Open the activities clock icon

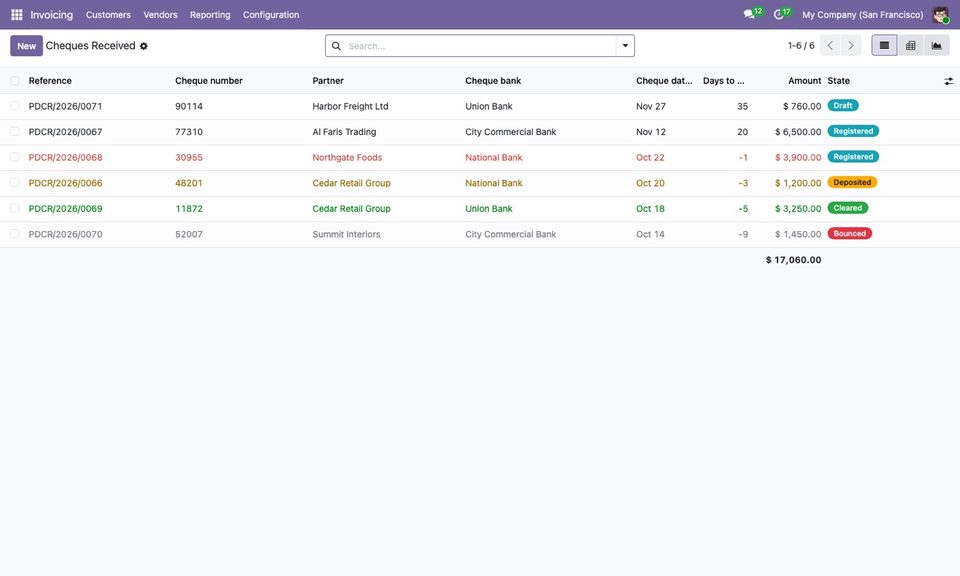tap(779, 14)
